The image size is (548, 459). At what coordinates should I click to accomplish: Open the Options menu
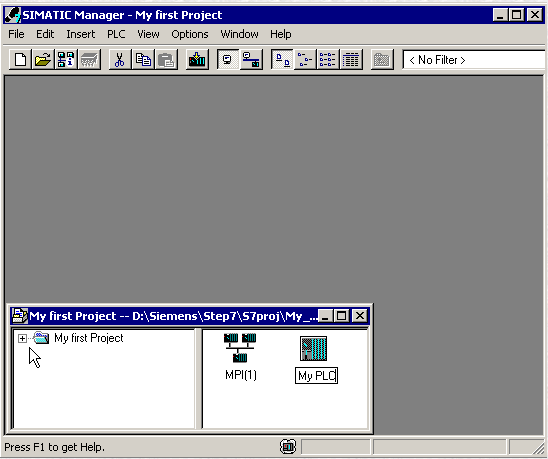(x=190, y=34)
